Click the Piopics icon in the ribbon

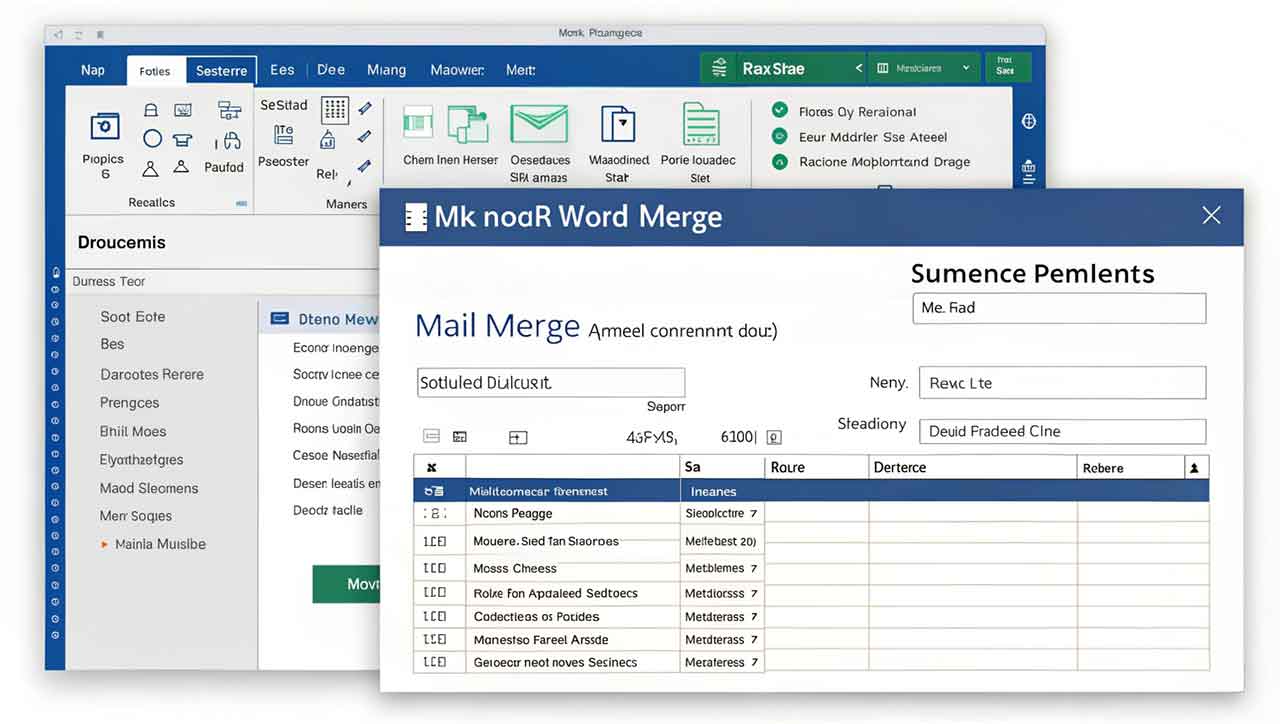click(105, 126)
